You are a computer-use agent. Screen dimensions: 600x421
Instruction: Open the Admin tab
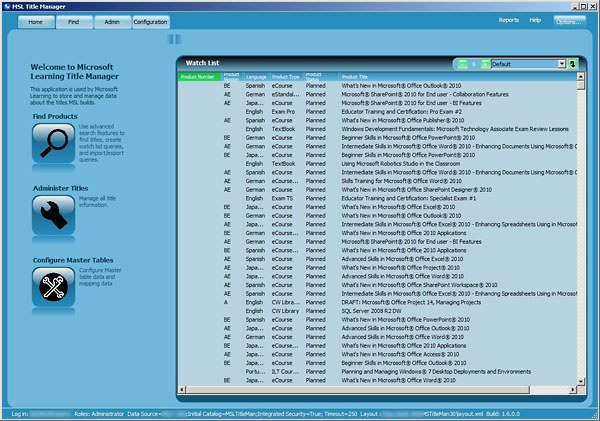tap(112, 22)
